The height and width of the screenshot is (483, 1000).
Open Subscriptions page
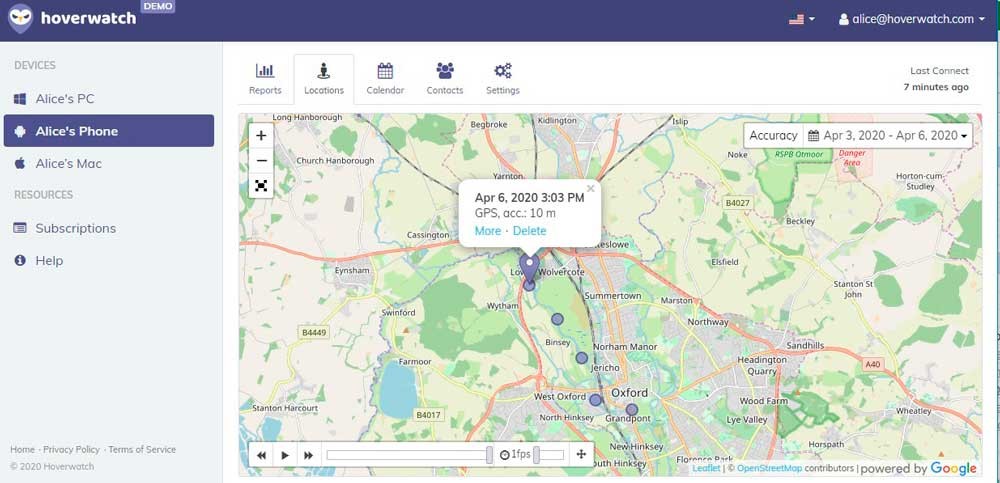(x=109, y=228)
